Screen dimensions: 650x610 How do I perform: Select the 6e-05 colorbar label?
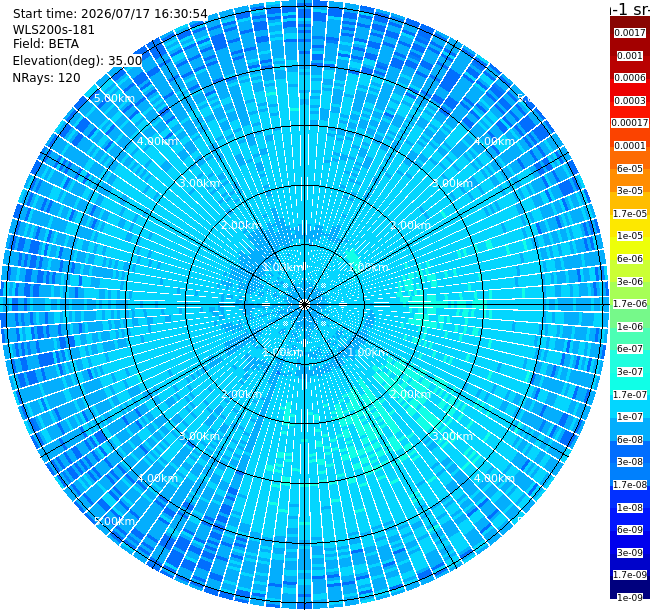click(x=630, y=169)
